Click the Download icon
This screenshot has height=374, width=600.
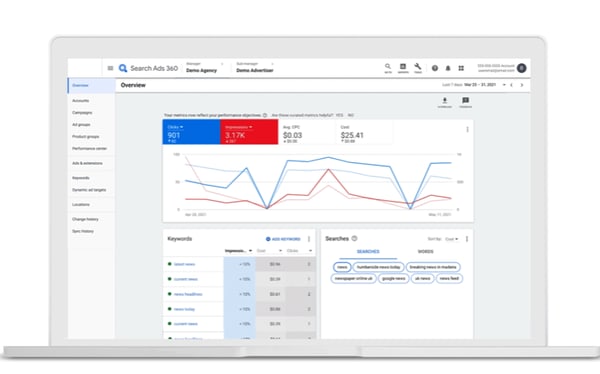click(x=445, y=102)
